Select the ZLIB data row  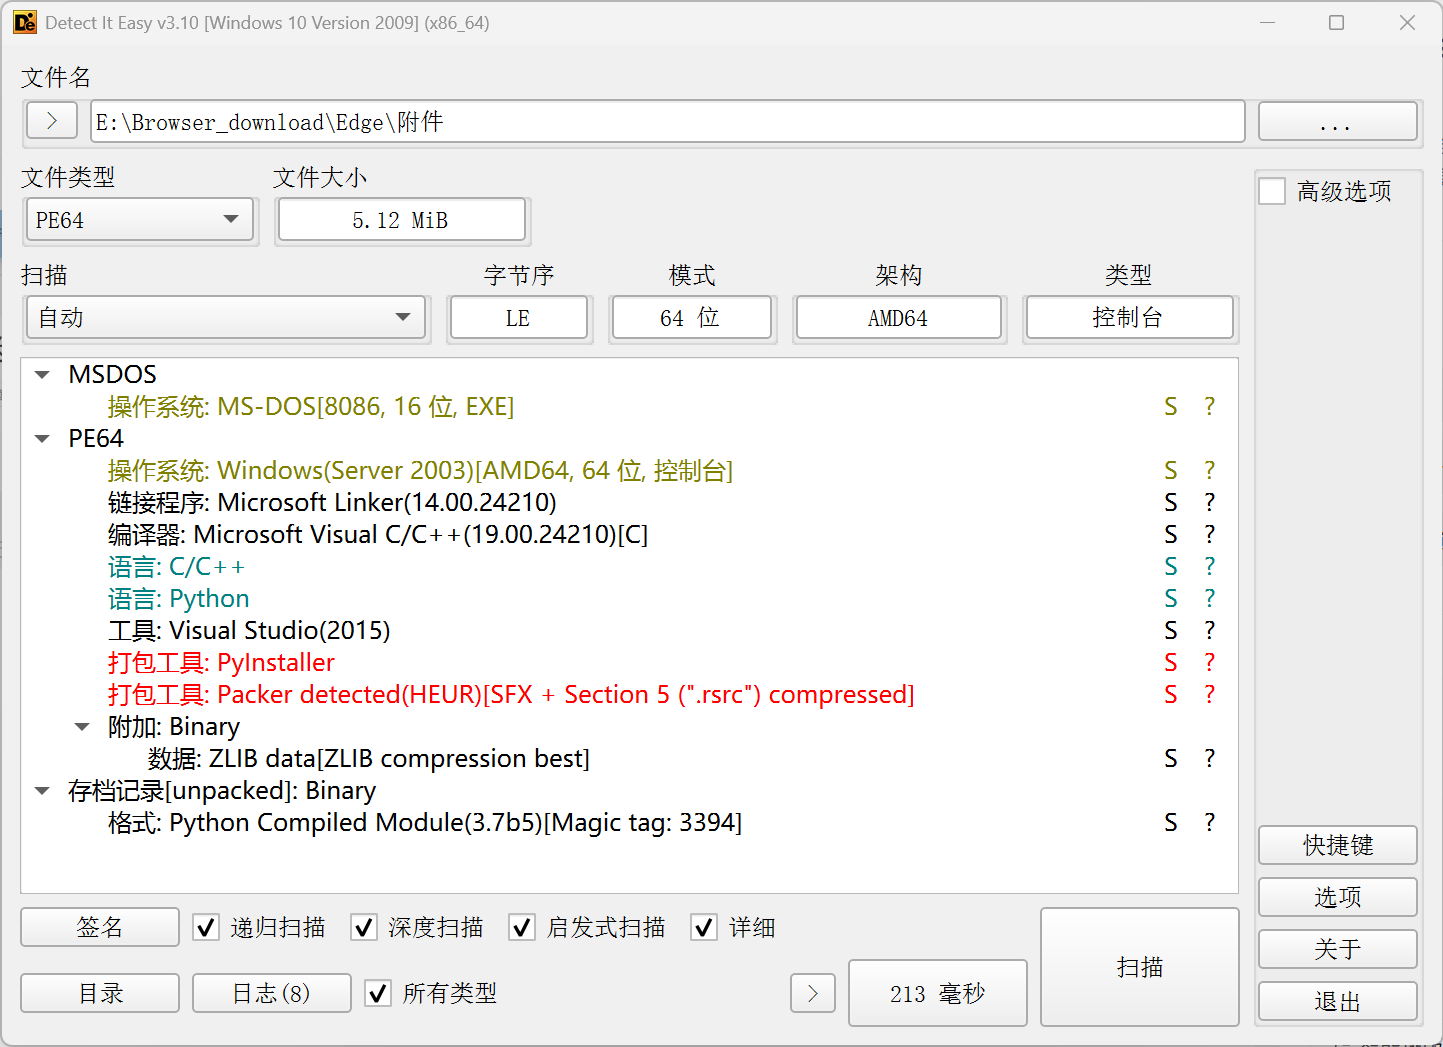pyautogui.click(x=629, y=759)
